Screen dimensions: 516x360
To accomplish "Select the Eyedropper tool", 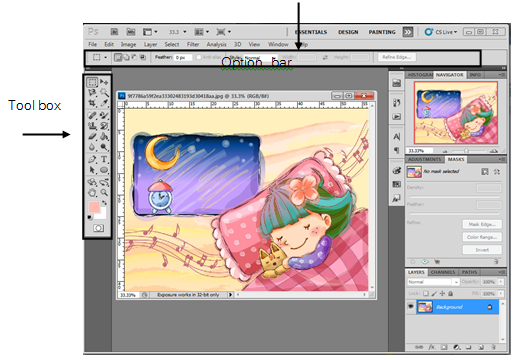I will [104, 103].
